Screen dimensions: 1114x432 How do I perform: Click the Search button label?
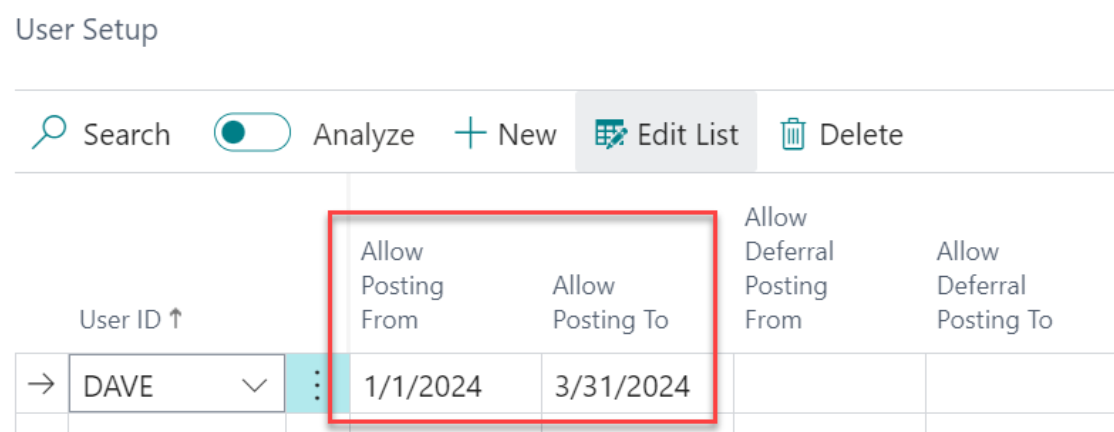coord(127,134)
